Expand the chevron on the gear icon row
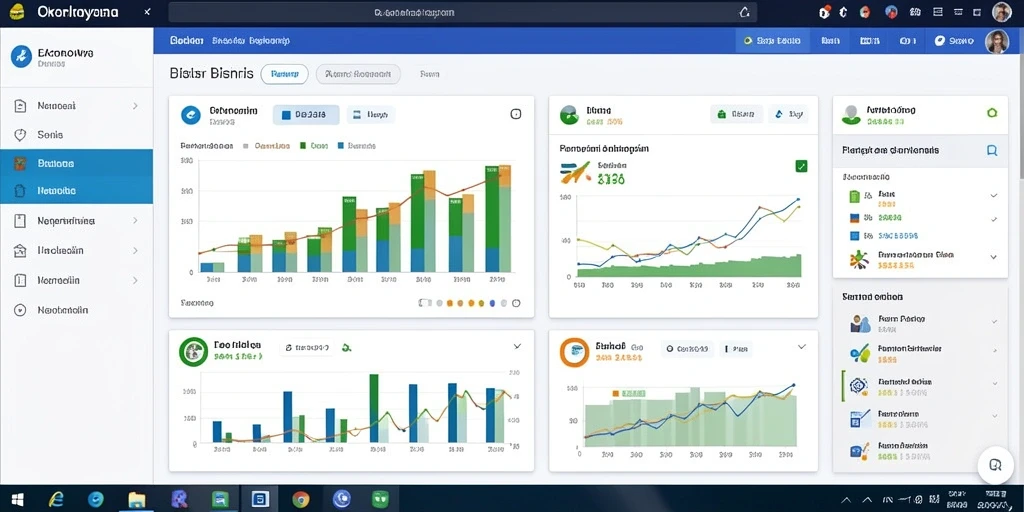1024x512 pixels. [994, 384]
